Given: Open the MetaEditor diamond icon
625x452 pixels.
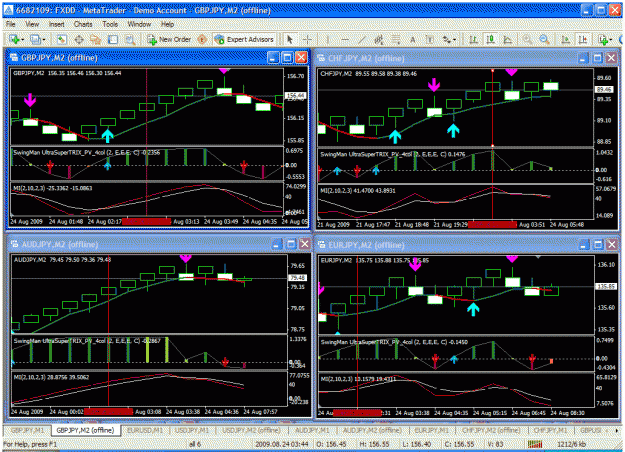Looking at the screenshot, I should [202, 39].
